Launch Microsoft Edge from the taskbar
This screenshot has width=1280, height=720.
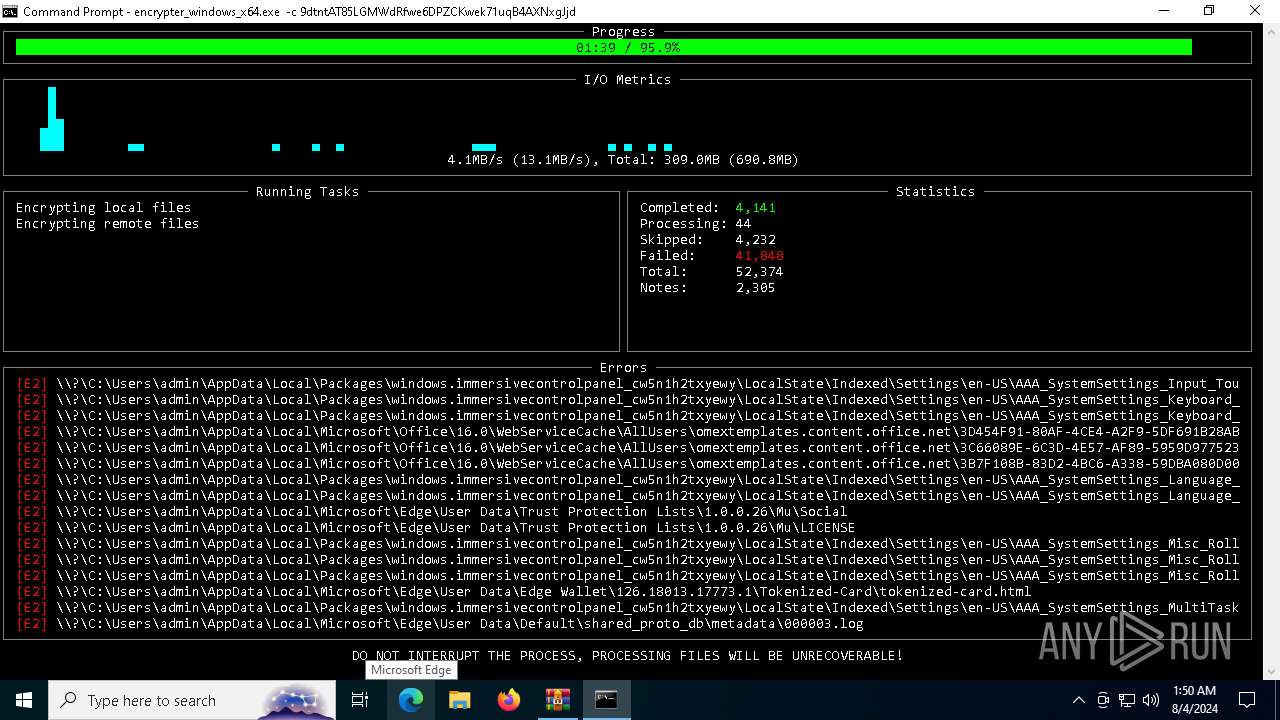pyautogui.click(x=411, y=700)
